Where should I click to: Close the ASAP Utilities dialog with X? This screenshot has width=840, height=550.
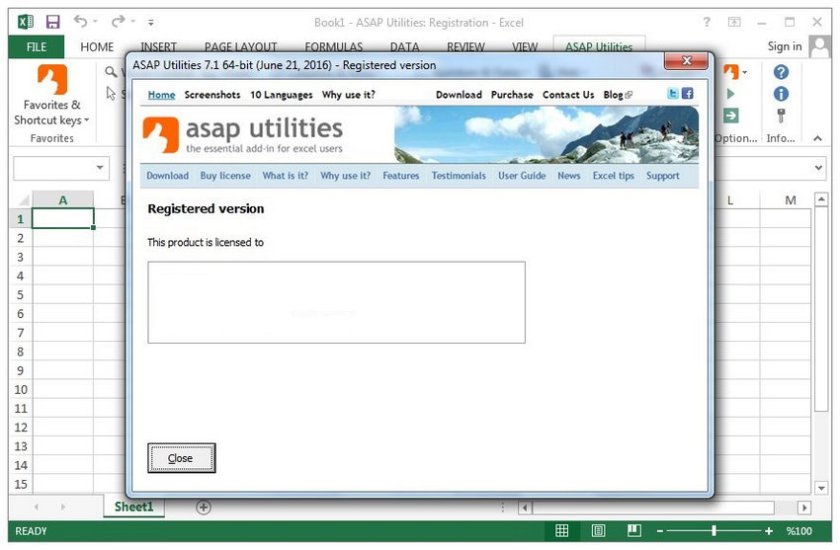686,61
